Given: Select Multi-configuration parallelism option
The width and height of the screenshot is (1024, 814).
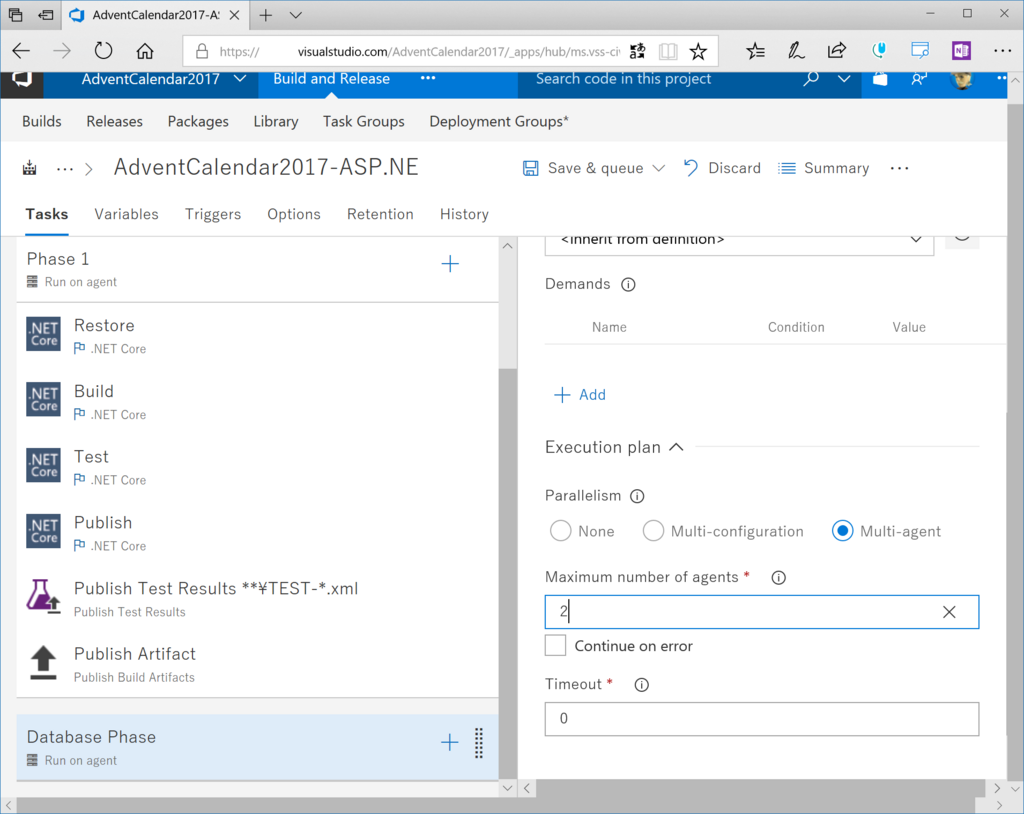Looking at the screenshot, I should pyautogui.click(x=653, y=531).
